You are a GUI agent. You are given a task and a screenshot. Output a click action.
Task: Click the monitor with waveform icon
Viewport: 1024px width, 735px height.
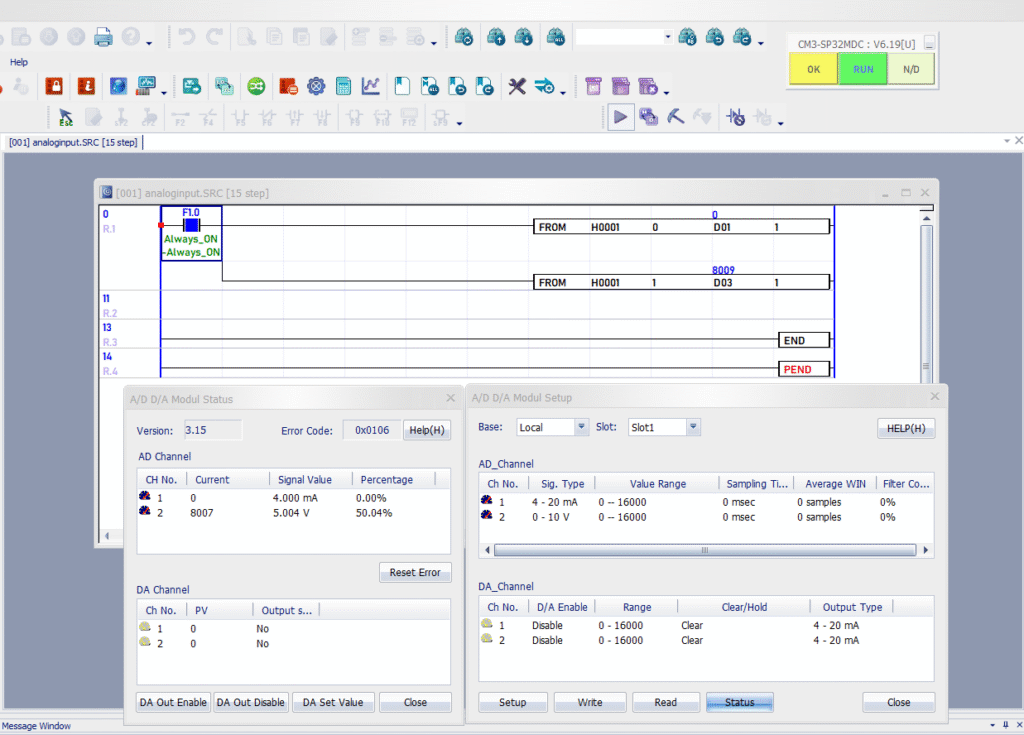tap(146, 86)
